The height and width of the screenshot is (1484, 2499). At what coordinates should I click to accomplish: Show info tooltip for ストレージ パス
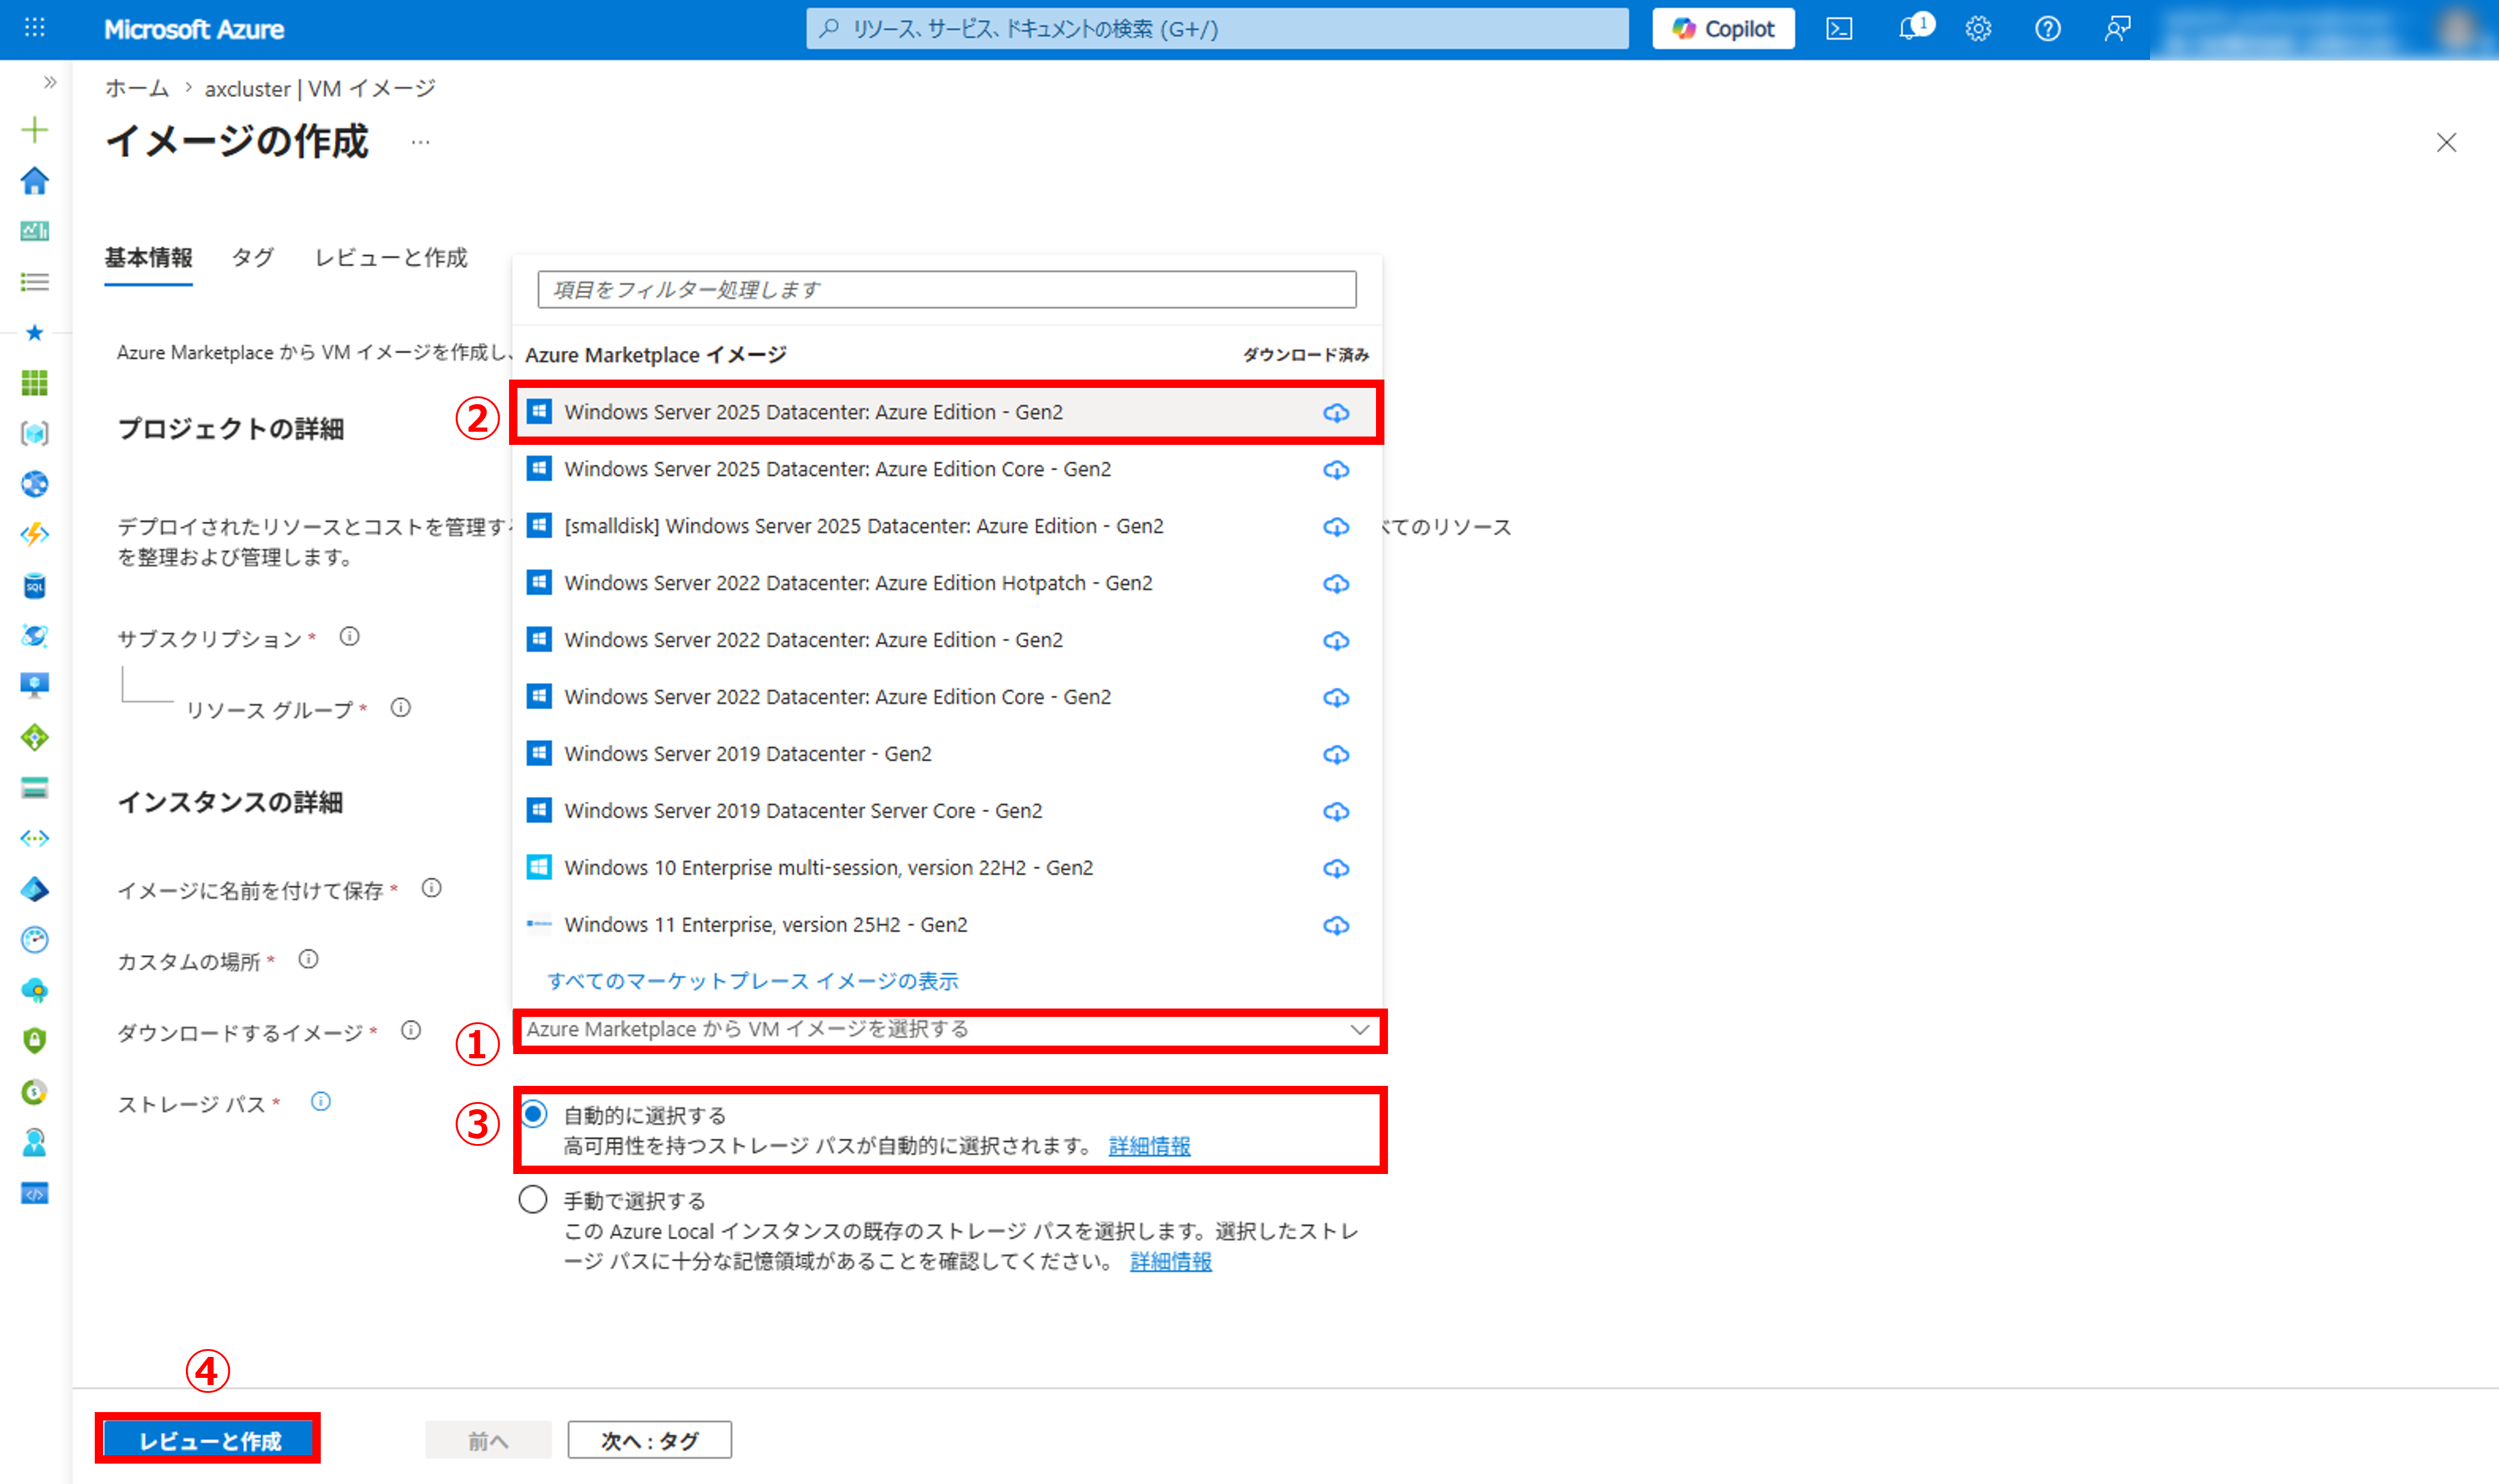321,1102
